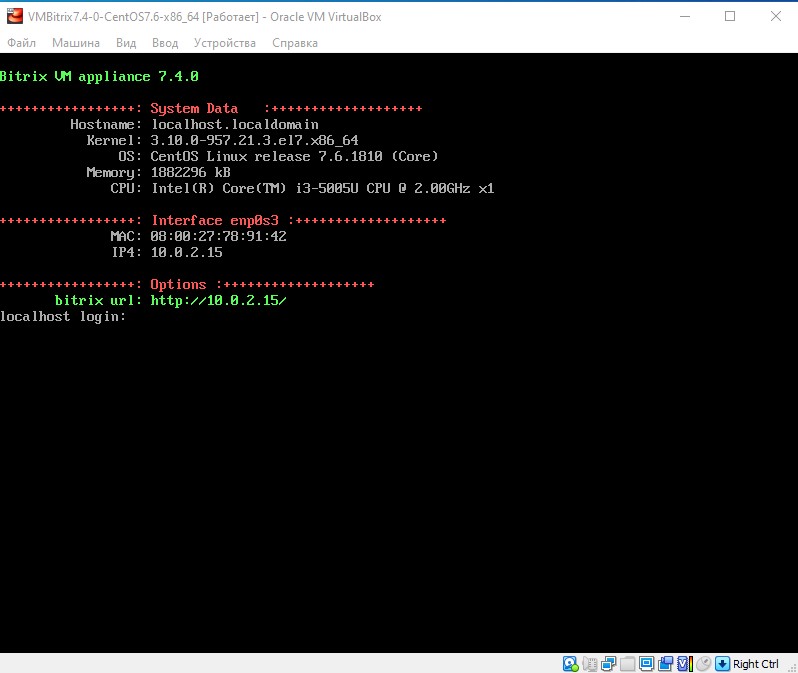Click the MAC address 08:00:27:78:91:42

pos(219,236)
